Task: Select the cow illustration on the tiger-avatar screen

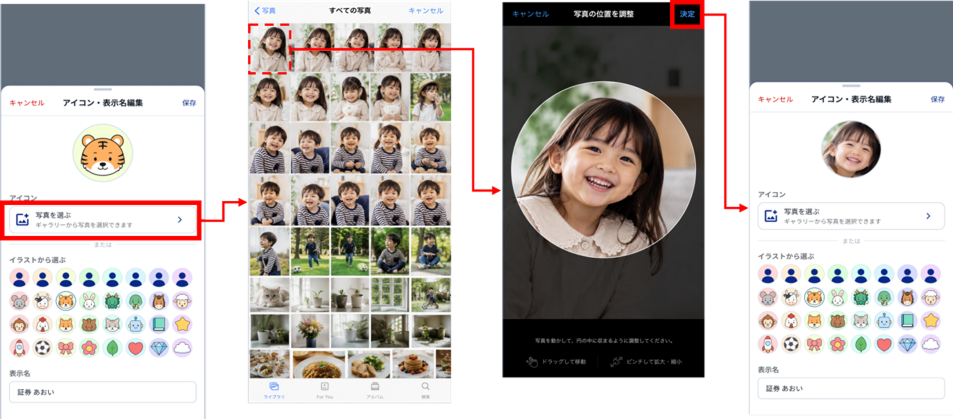Action: coord(43,301)
